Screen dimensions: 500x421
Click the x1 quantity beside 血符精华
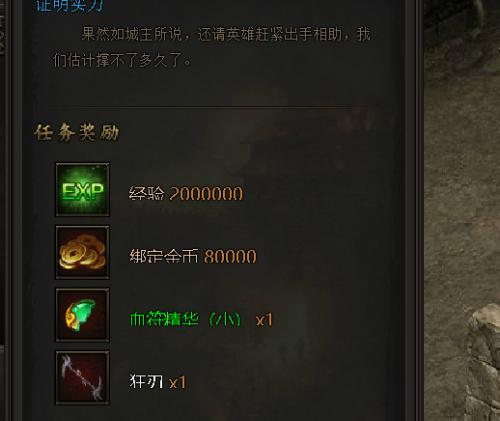pyautogui.click(x=264, y=320)
